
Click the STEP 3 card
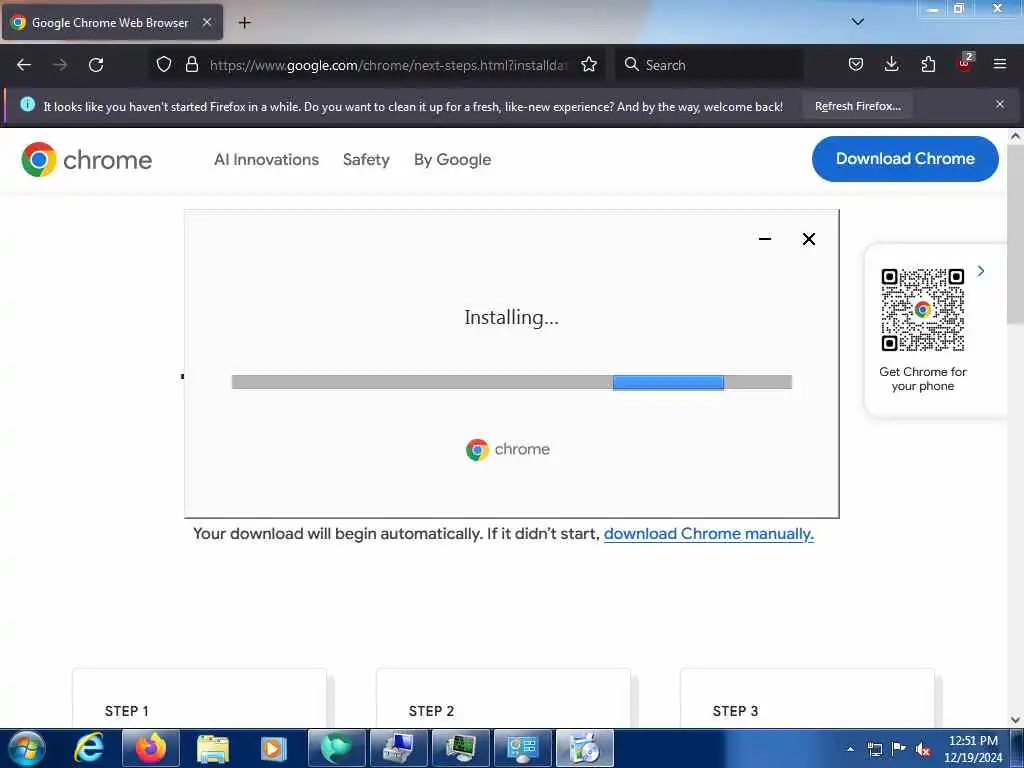(x=807, y=697)
